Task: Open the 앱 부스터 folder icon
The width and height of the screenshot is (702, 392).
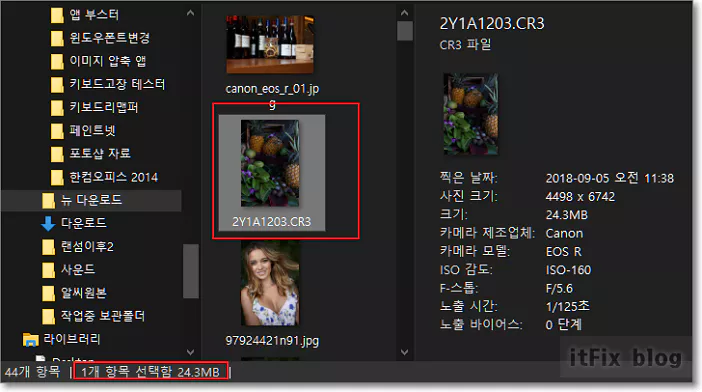Action: [x=57, y=15]
